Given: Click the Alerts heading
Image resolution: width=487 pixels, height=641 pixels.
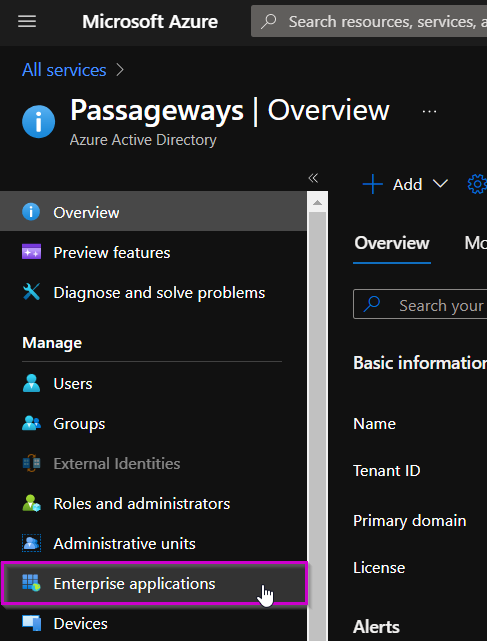Looking at the screenshot, I should tap(376, 627).
